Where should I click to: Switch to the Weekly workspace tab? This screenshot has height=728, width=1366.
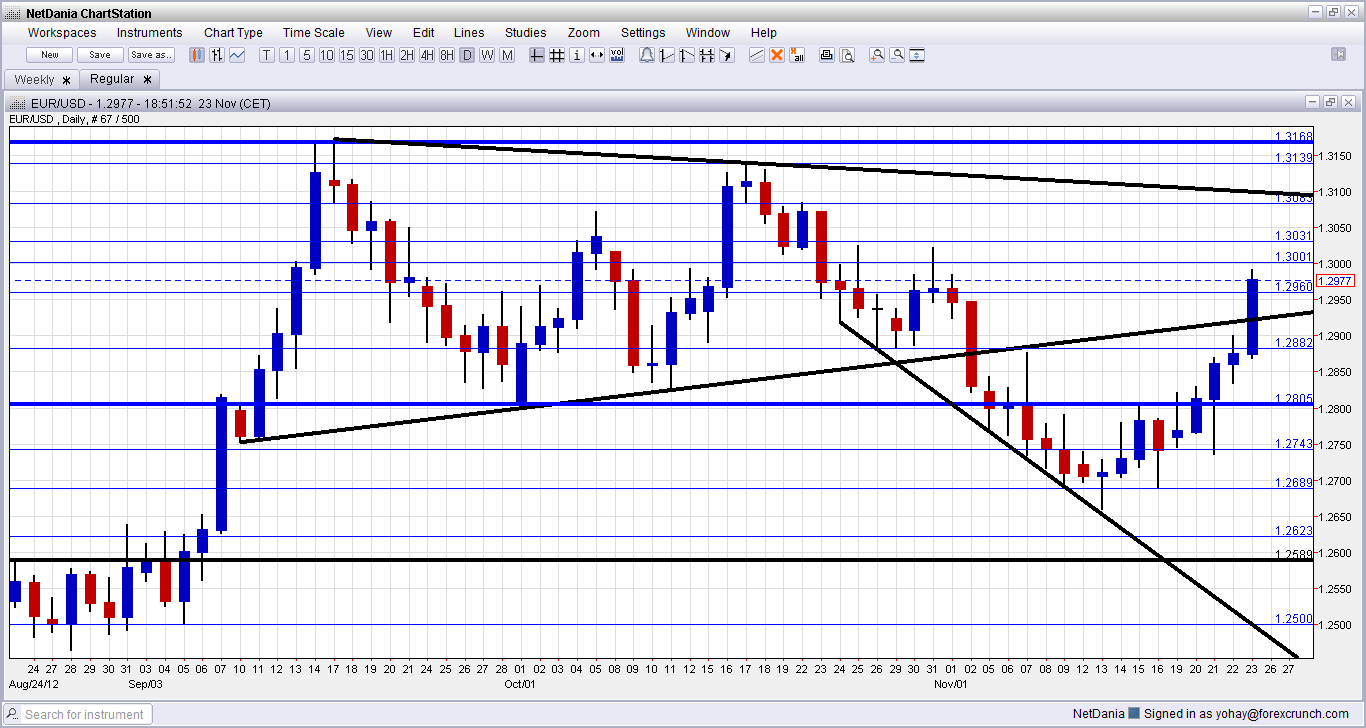[35, 79]
